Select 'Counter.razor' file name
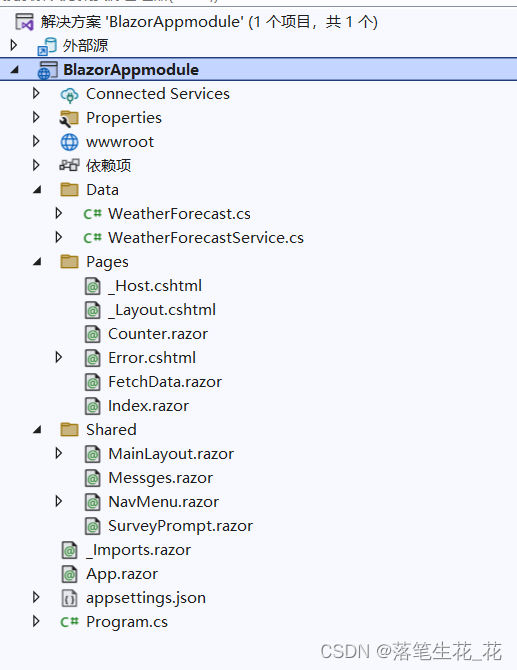 tap(158, 334)
